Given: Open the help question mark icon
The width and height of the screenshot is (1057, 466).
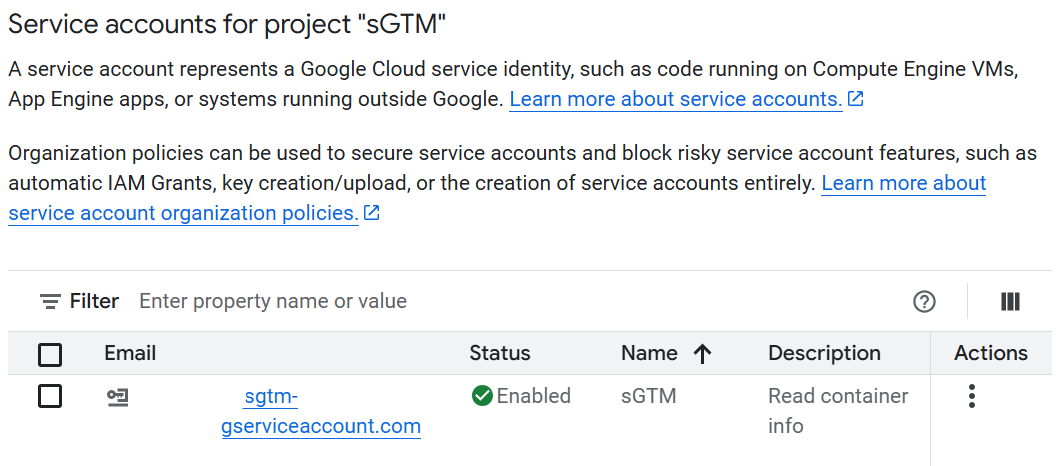Looking at the screenshot, I should pyautogui.click(x=924, y=301).
